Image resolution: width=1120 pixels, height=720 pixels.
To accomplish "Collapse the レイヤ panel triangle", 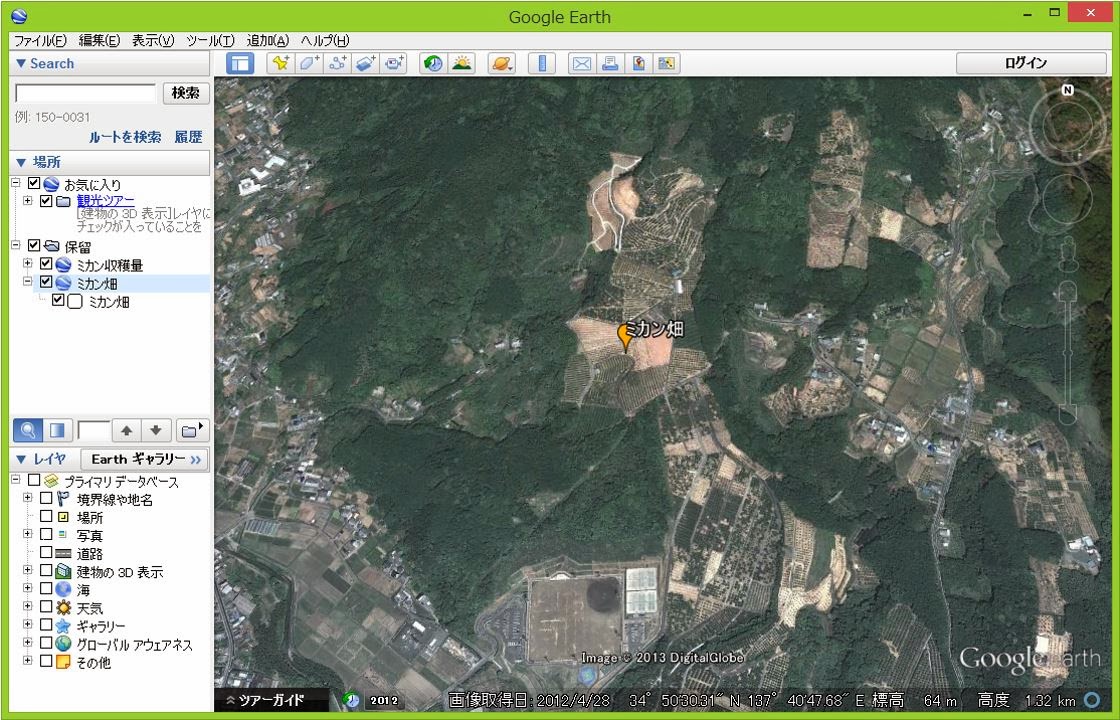I will pos(21,459).
